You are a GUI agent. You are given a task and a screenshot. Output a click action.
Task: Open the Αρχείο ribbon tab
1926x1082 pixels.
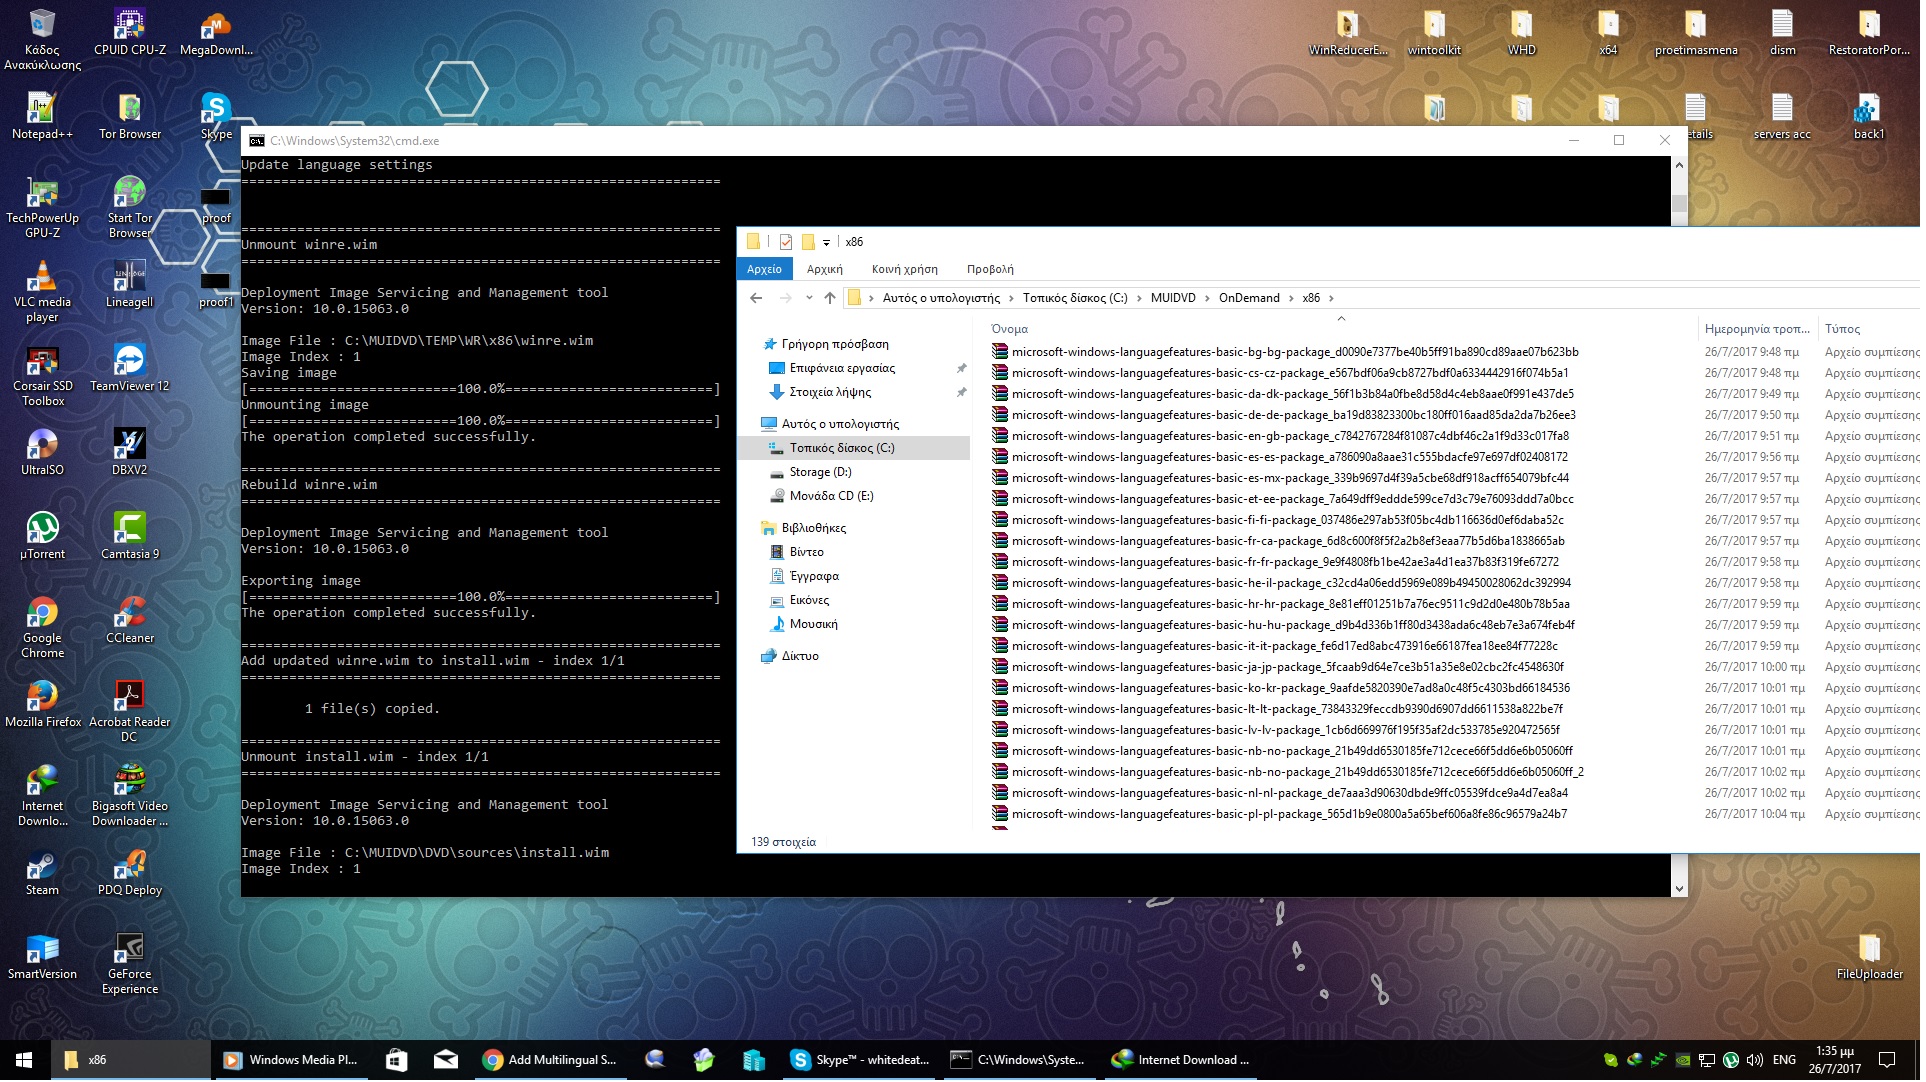767,270
